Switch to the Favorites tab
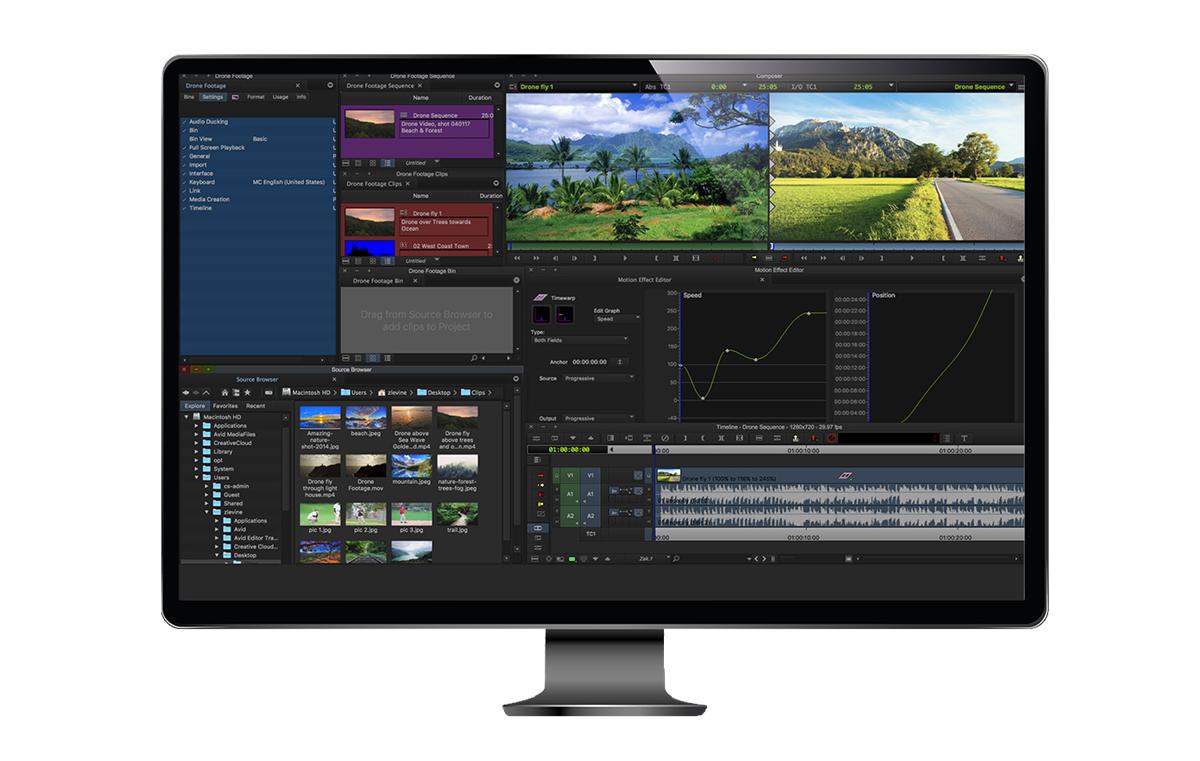The width and height of the screenshot is (1200, 761). (x=225, y=406)
